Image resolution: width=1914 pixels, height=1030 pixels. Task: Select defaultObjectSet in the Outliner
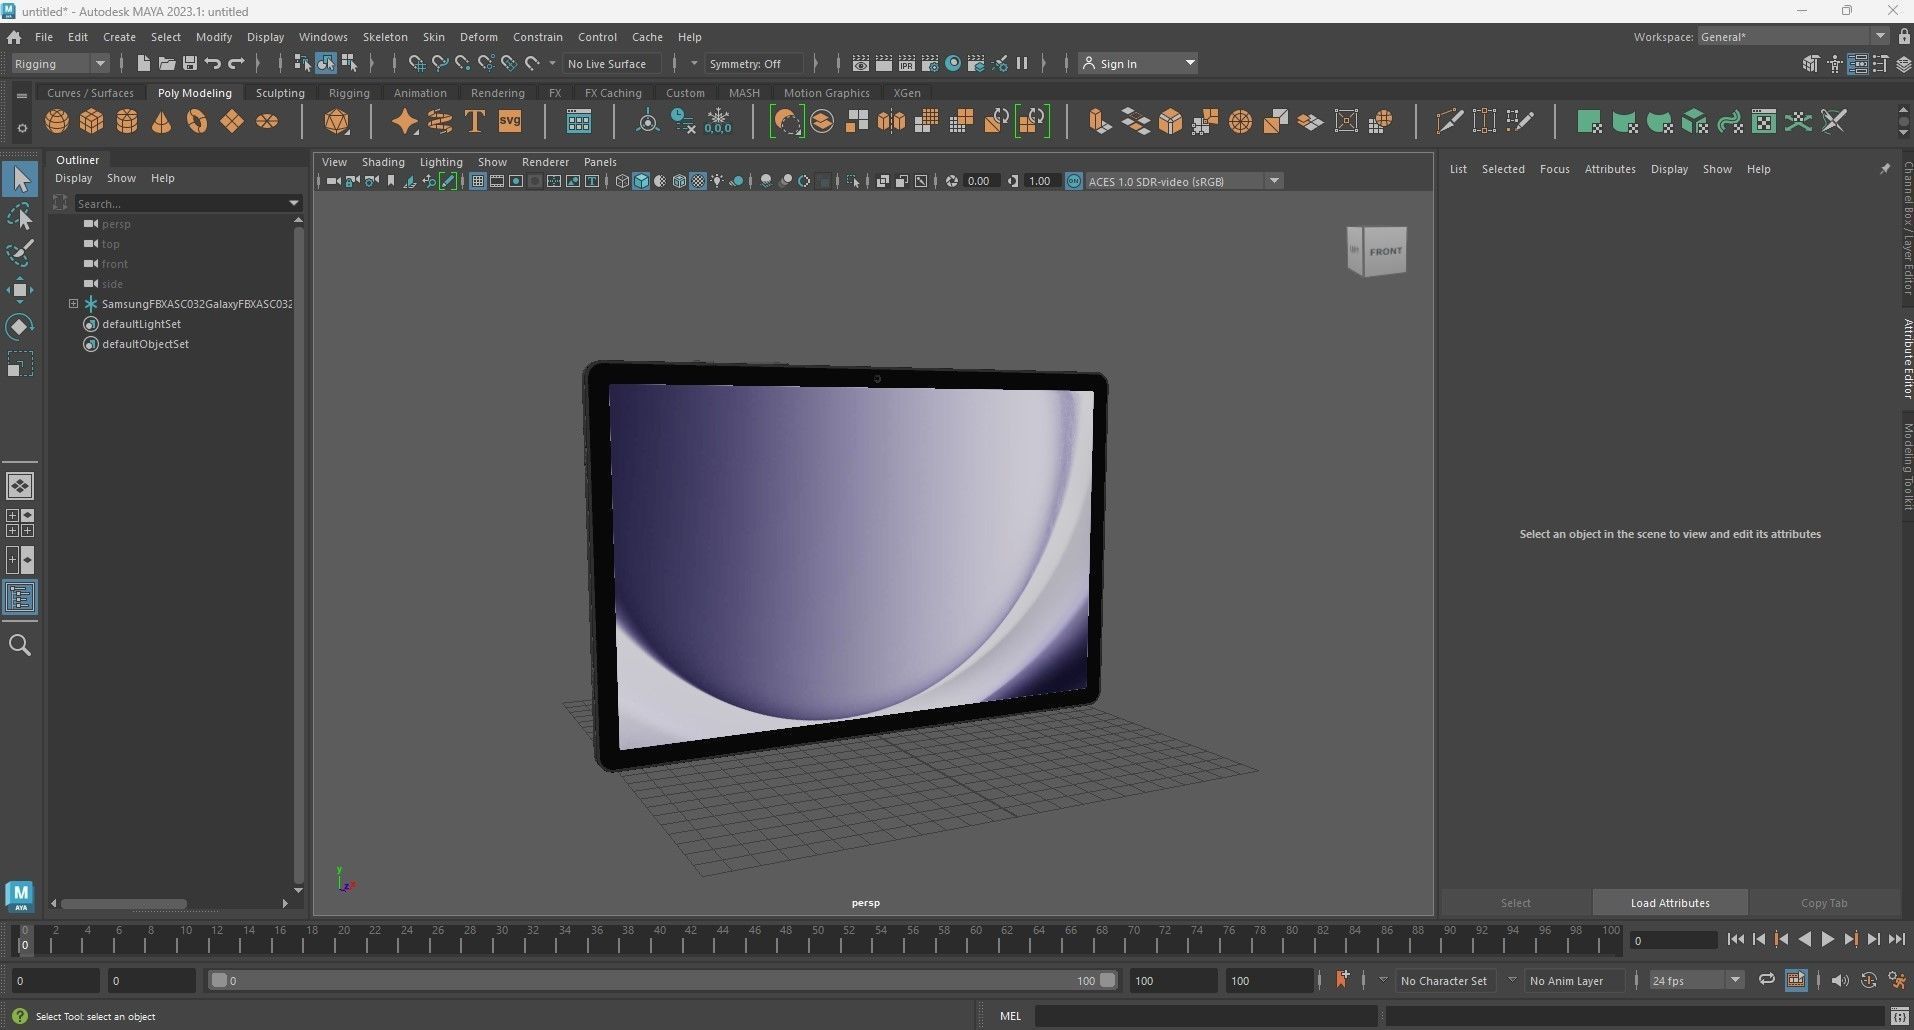(x=145, y=344)
